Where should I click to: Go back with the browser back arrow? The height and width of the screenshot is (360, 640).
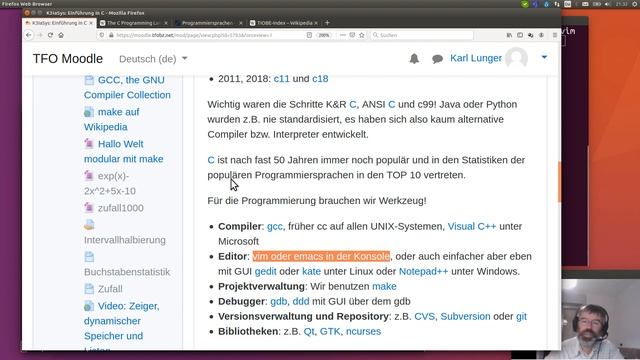coord(29,35)
